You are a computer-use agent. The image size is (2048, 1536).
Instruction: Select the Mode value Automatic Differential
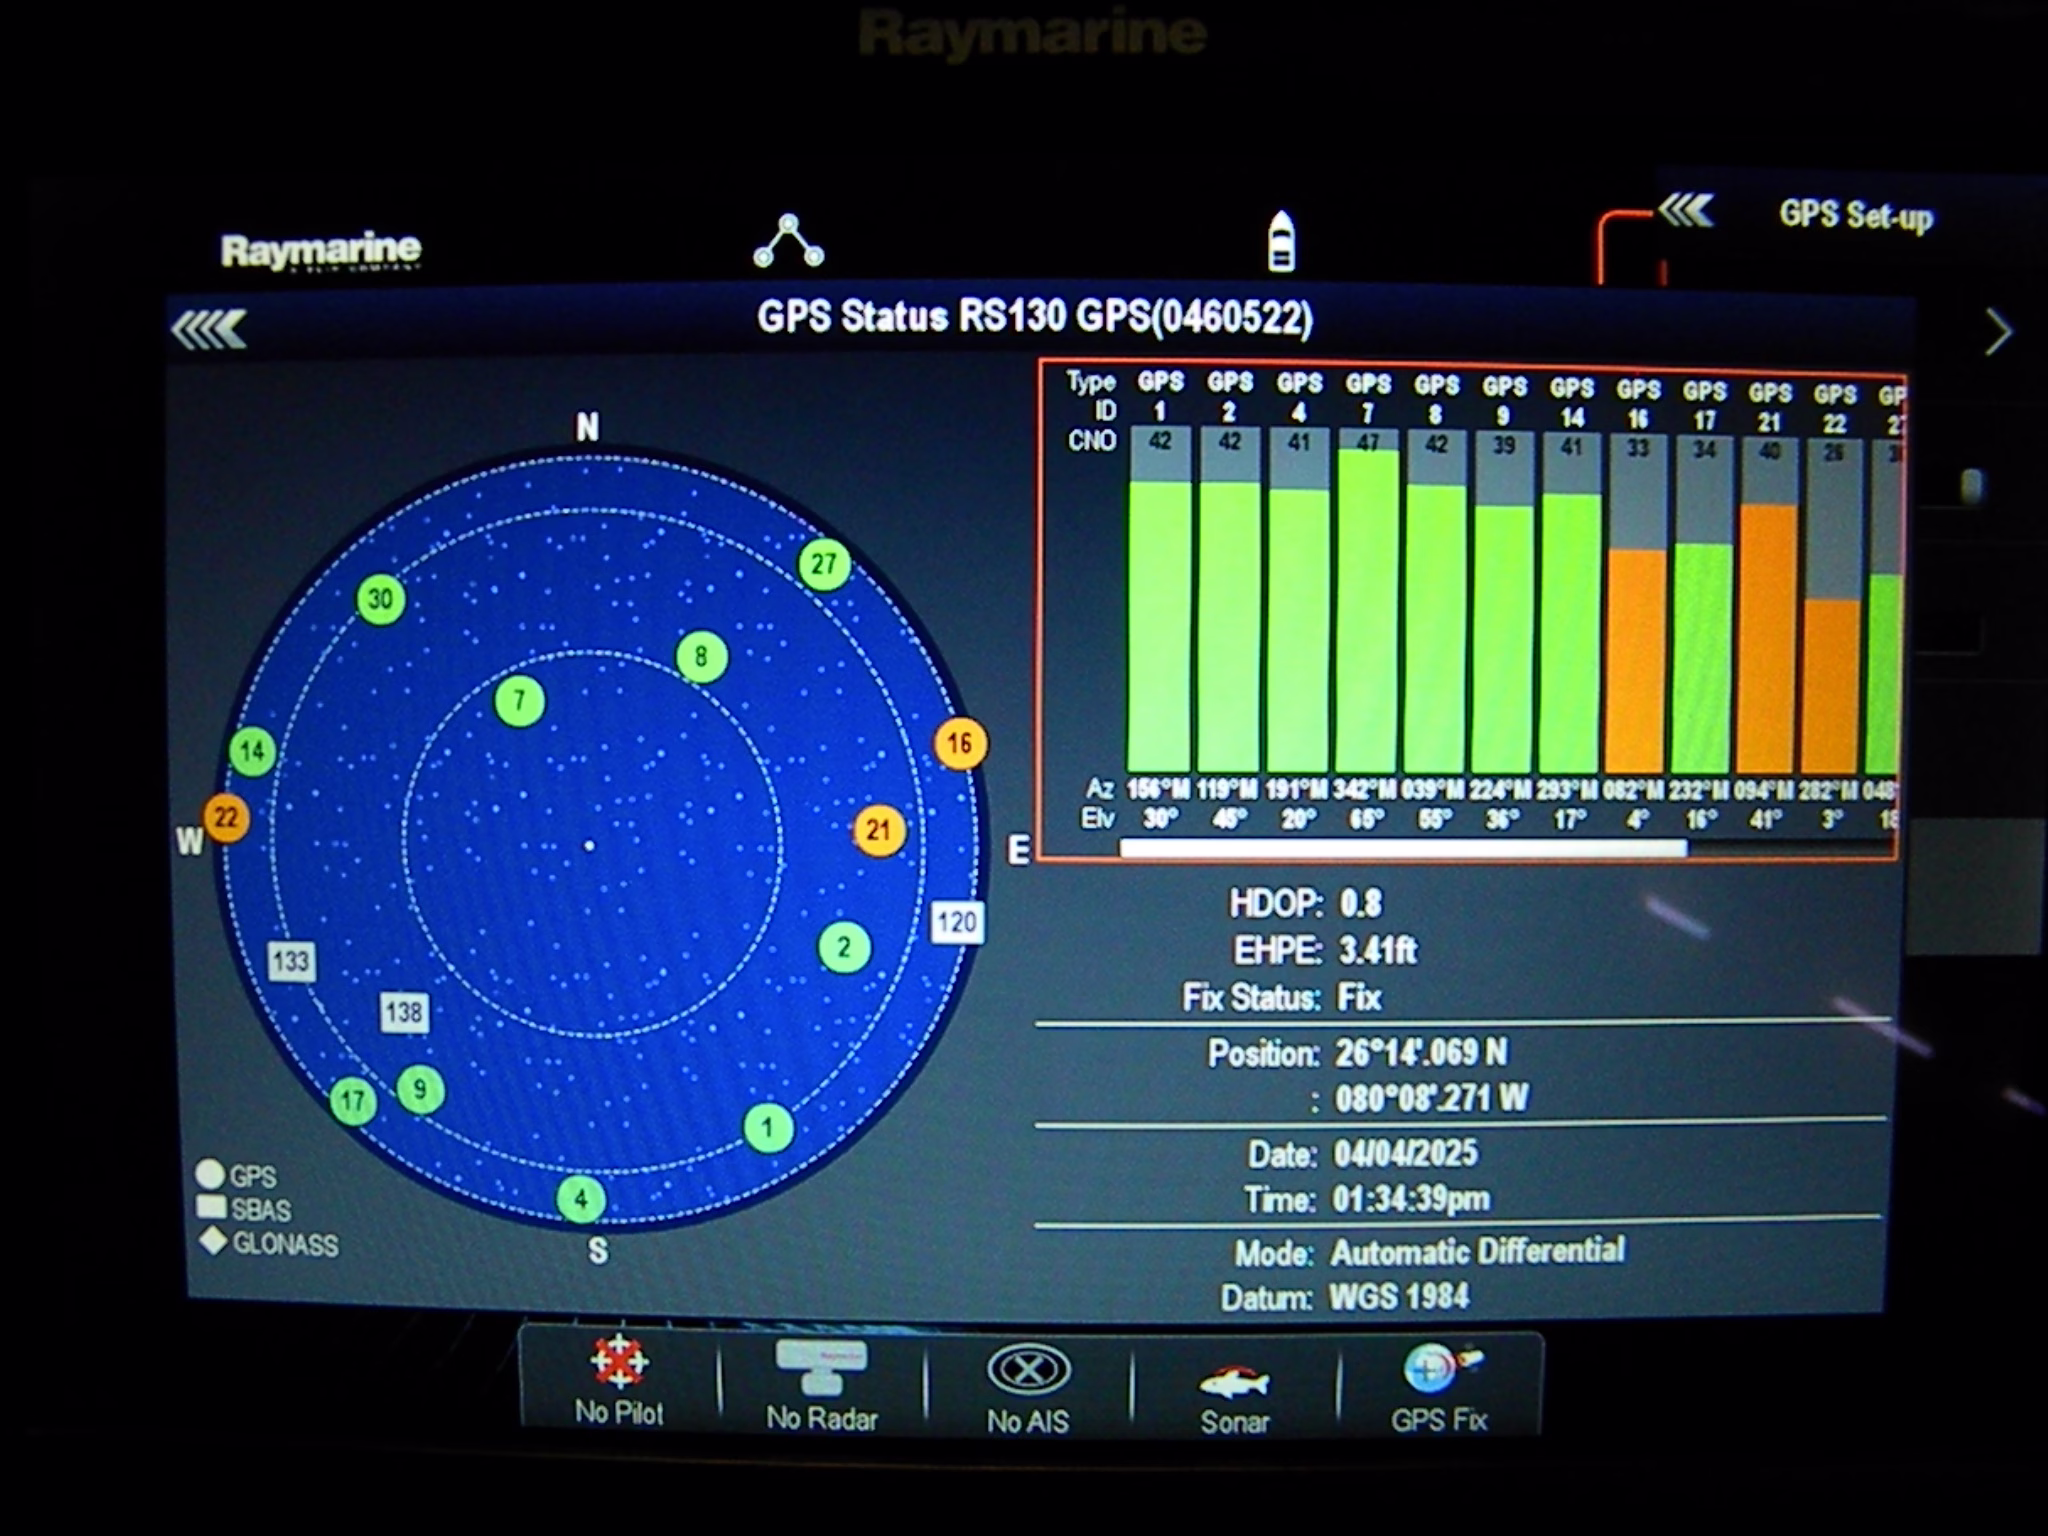[1478, 1252]
